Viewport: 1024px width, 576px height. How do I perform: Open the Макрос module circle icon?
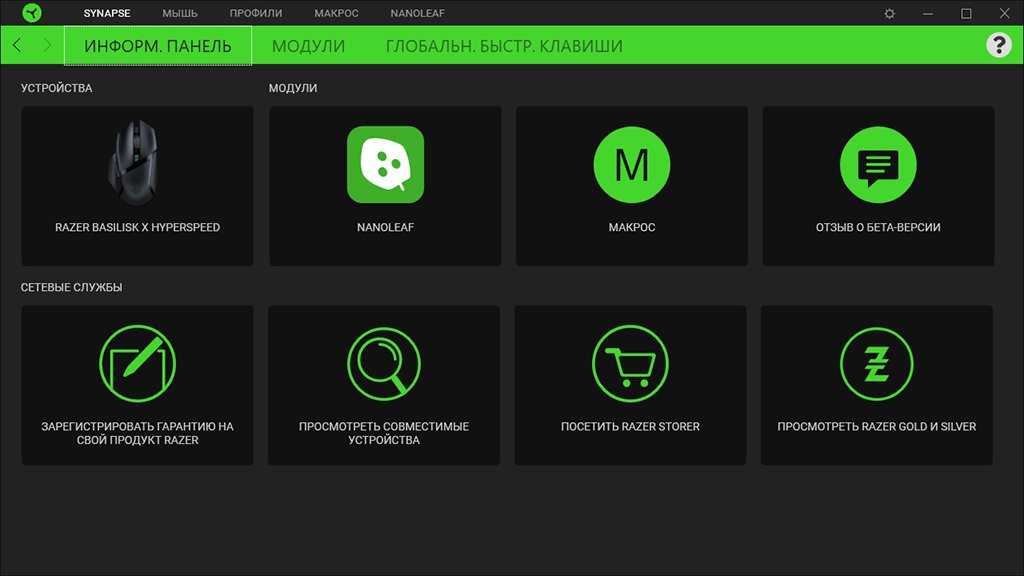[x=631, y=165]
